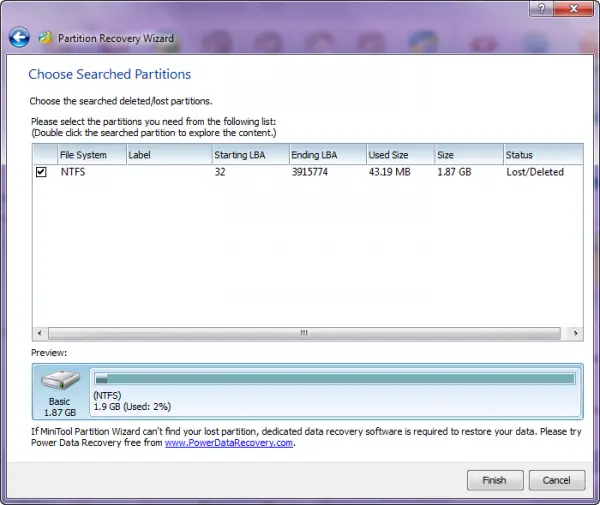Uncheck the NTFS partition checkbox
Image resolution: width=600 pixels, height=505 pixels.
[41, 172]
